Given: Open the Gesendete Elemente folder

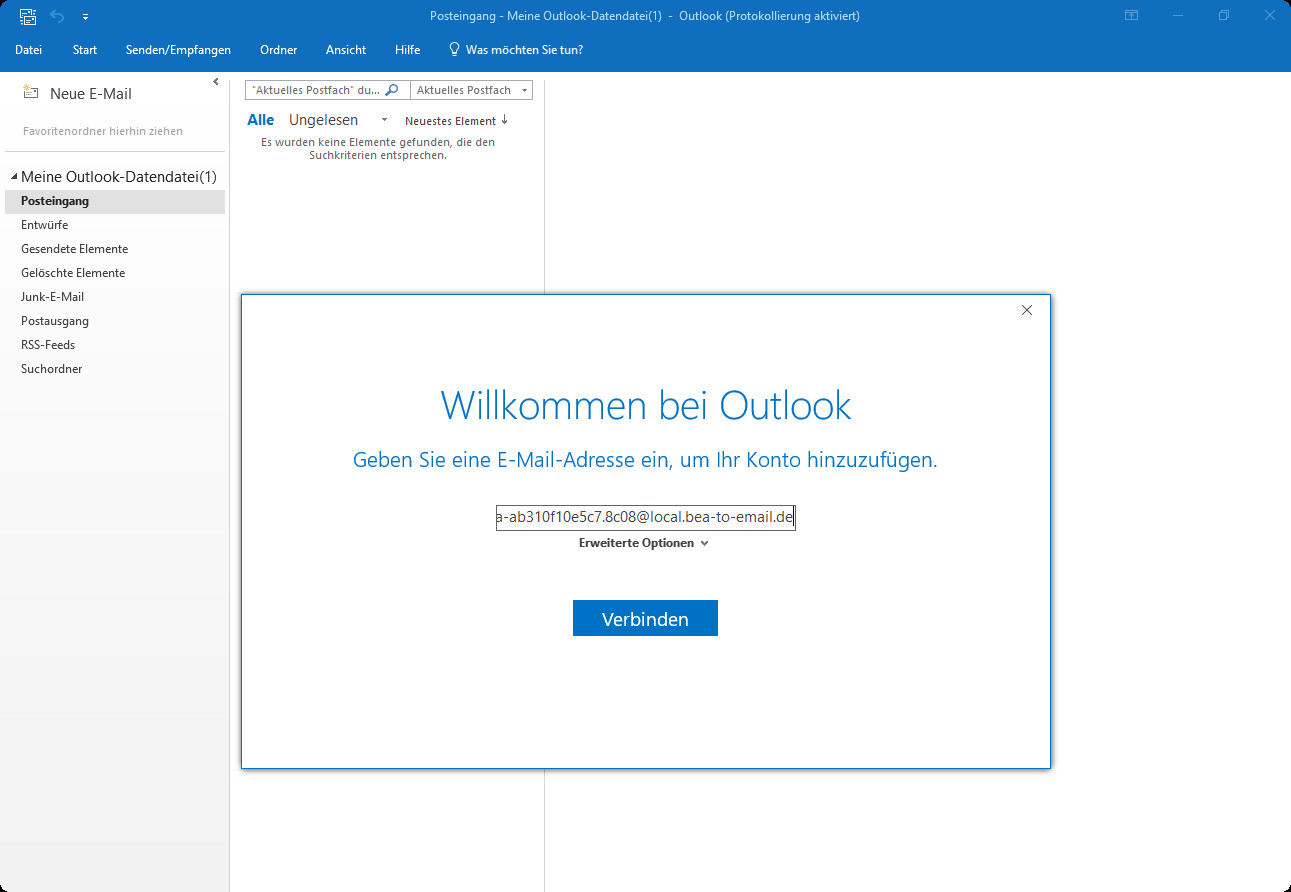Looking at the screenshot, I should click(115, 249).
